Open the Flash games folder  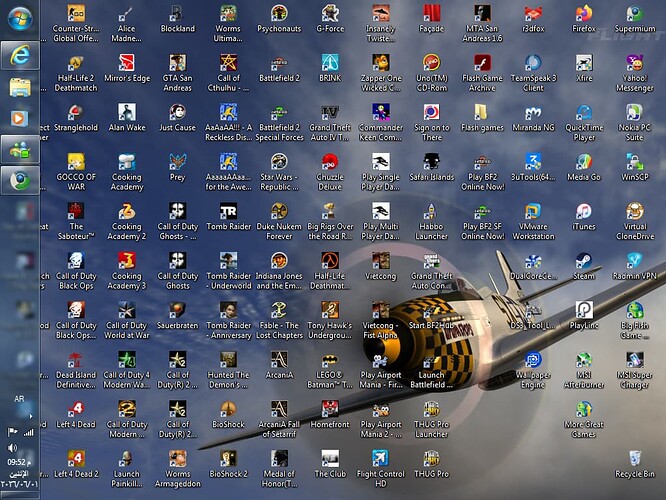(482, 118)
